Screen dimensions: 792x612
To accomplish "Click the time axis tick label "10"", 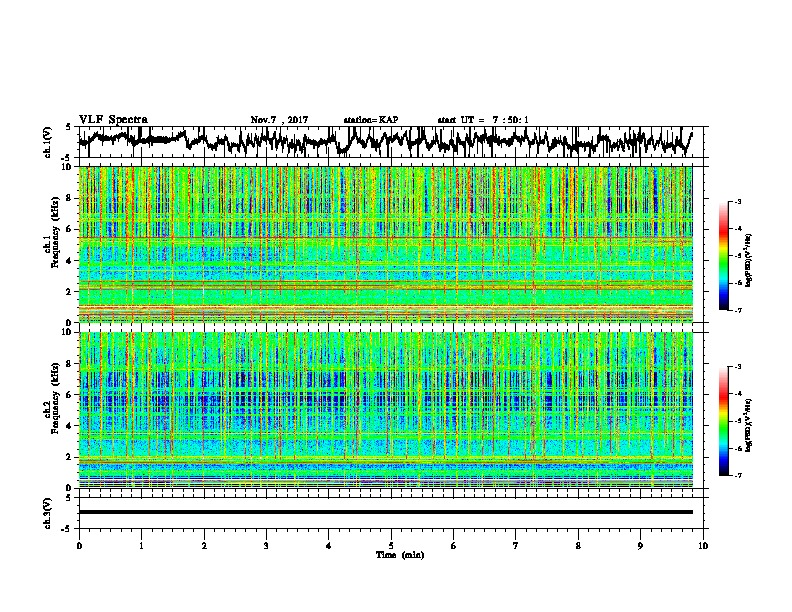I will [703, 546].
